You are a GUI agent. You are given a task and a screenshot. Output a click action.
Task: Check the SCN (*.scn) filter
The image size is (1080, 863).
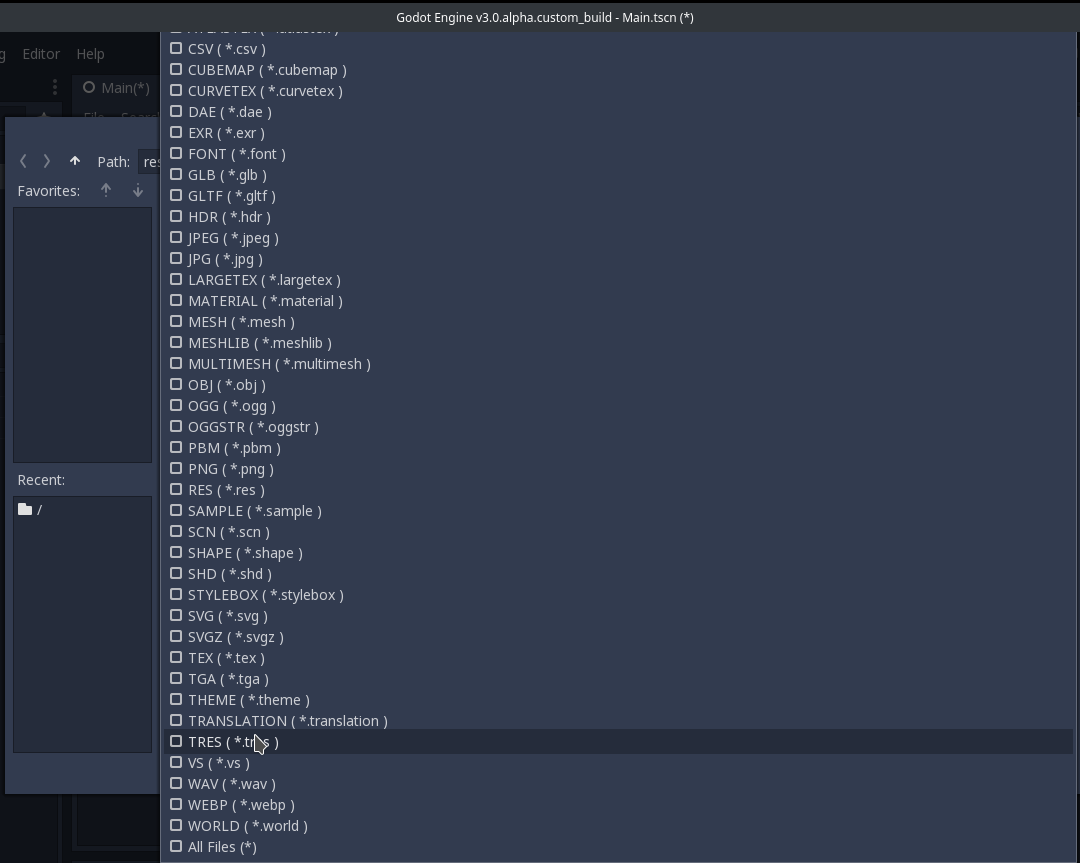pyautogui.click(x=176, y=531)
